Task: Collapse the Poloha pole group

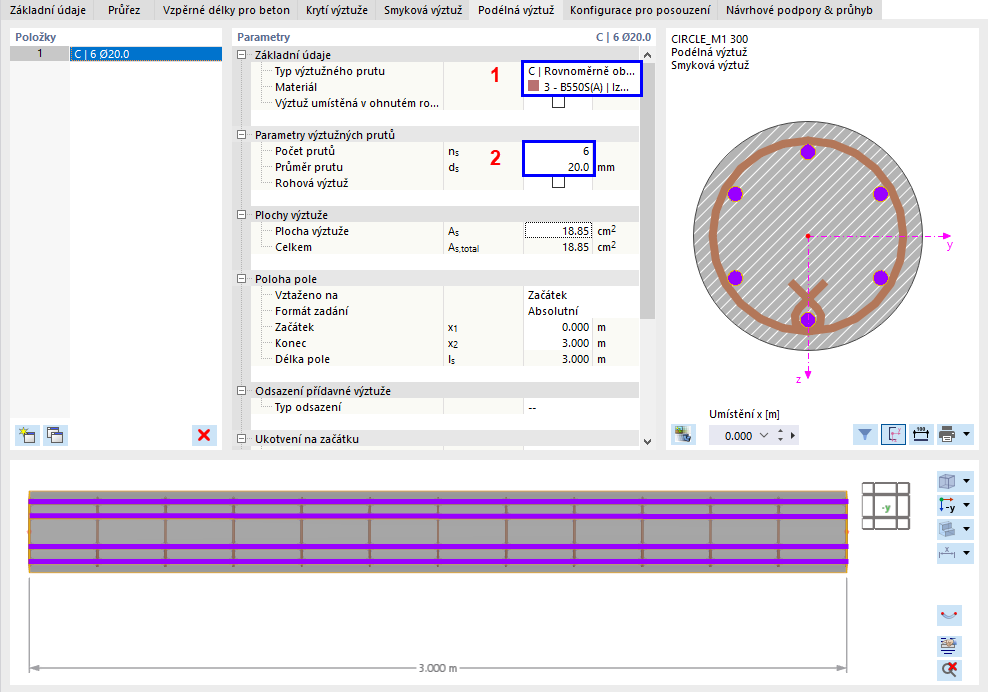Action: [x=241, y=279]
